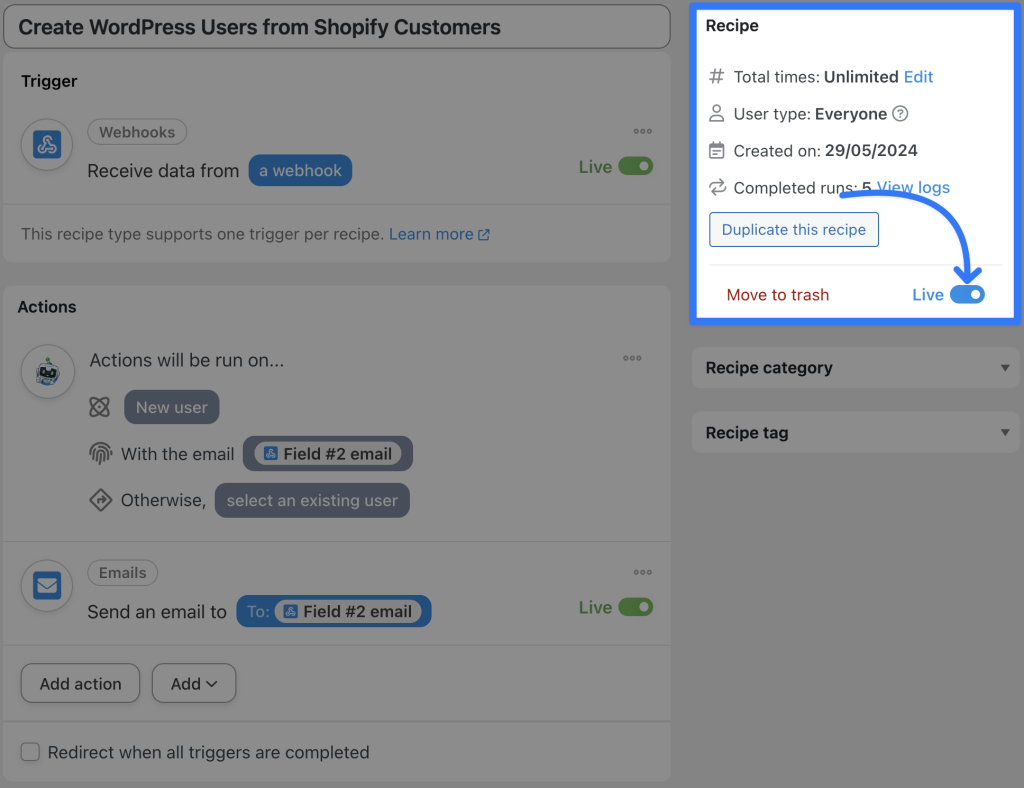Open the email action's three-dot menu
This screenshot has height=788, width=1024.
632,571
